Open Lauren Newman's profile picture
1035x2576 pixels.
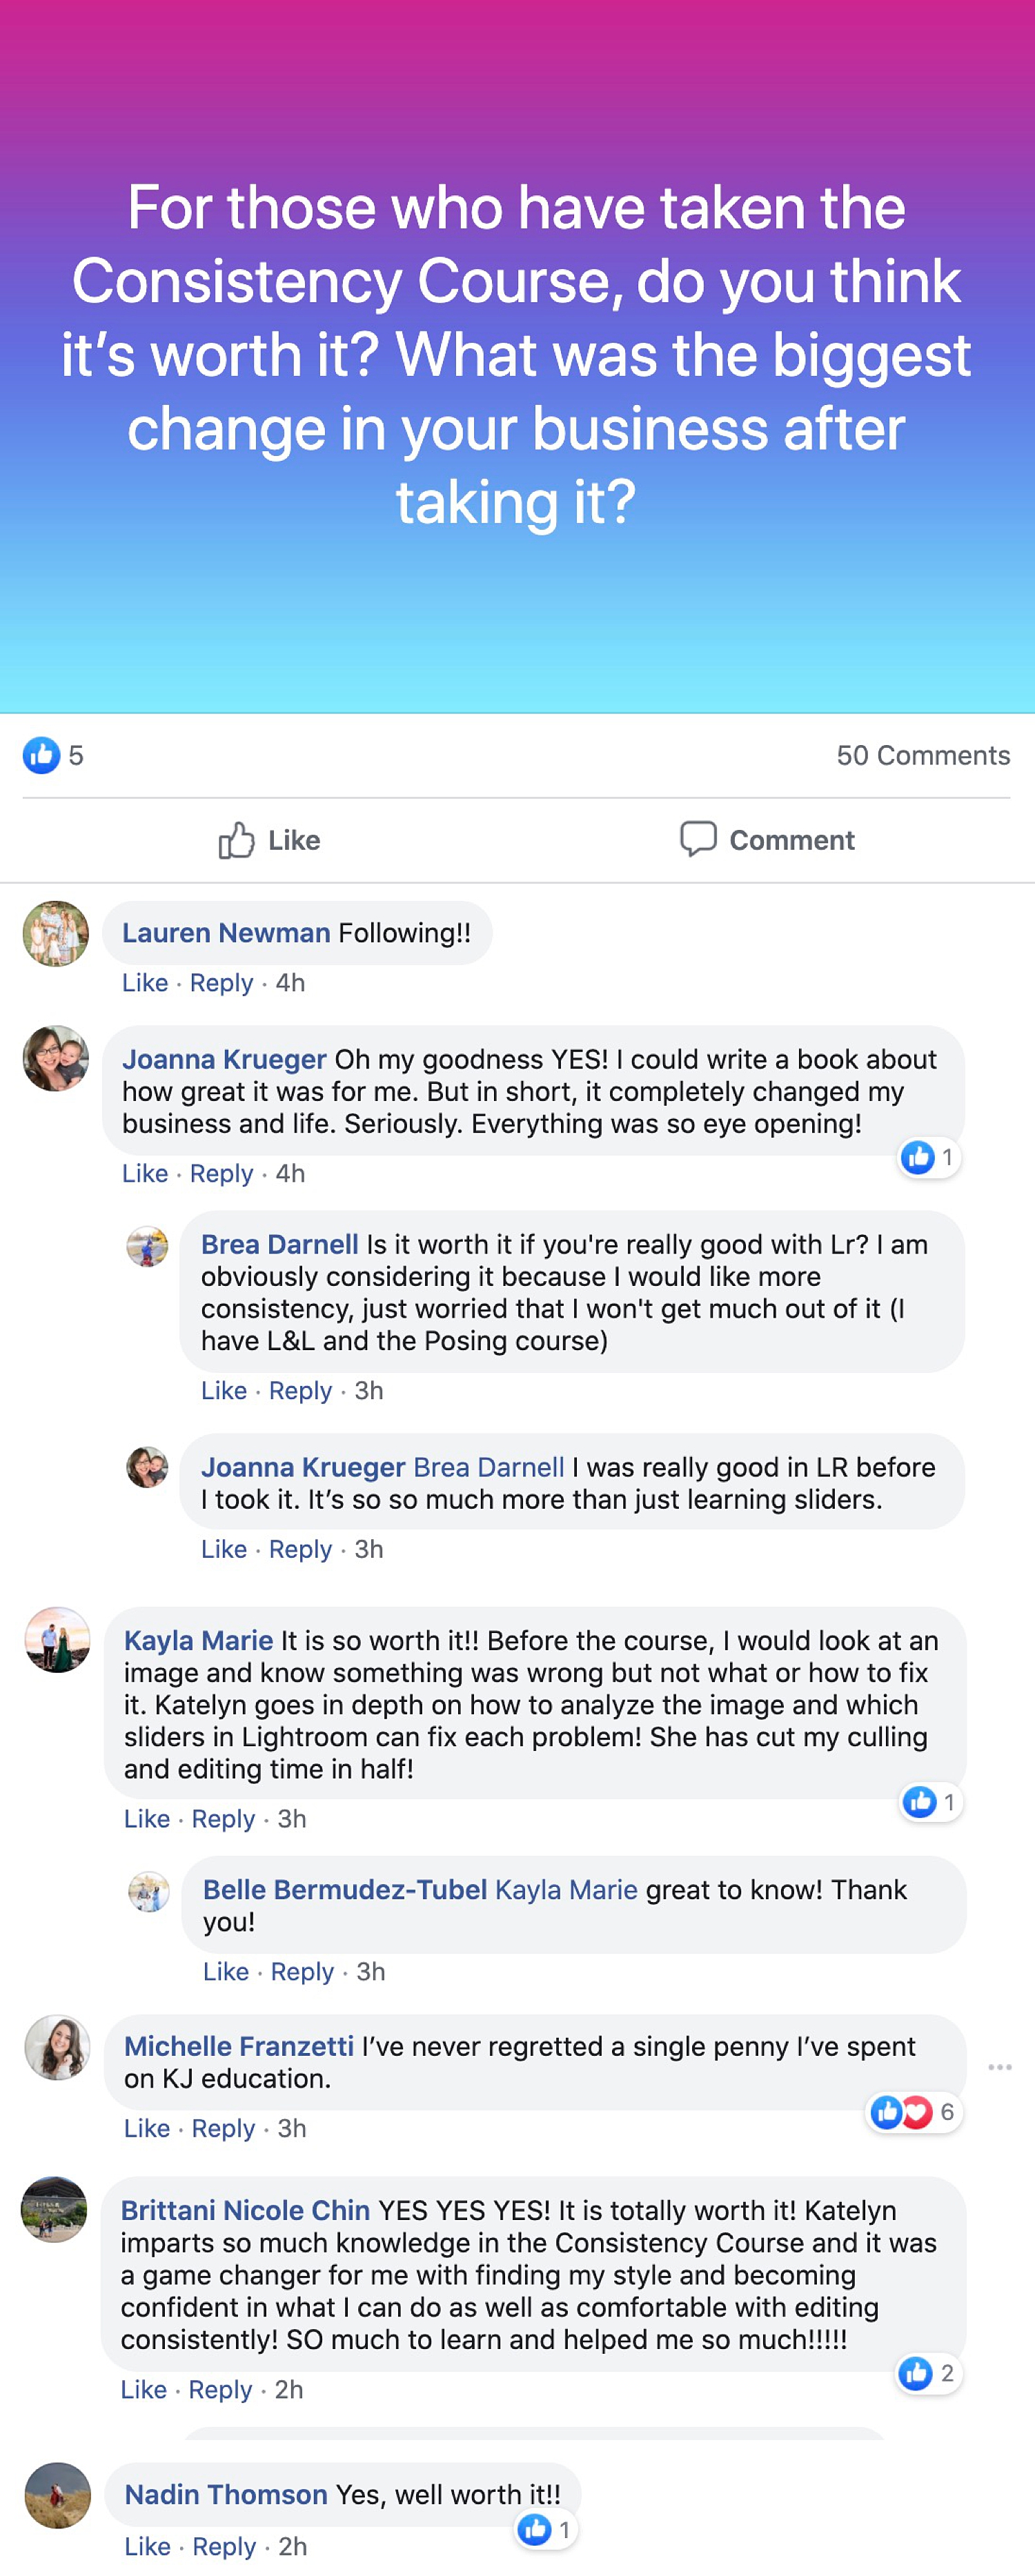point(56,933)
